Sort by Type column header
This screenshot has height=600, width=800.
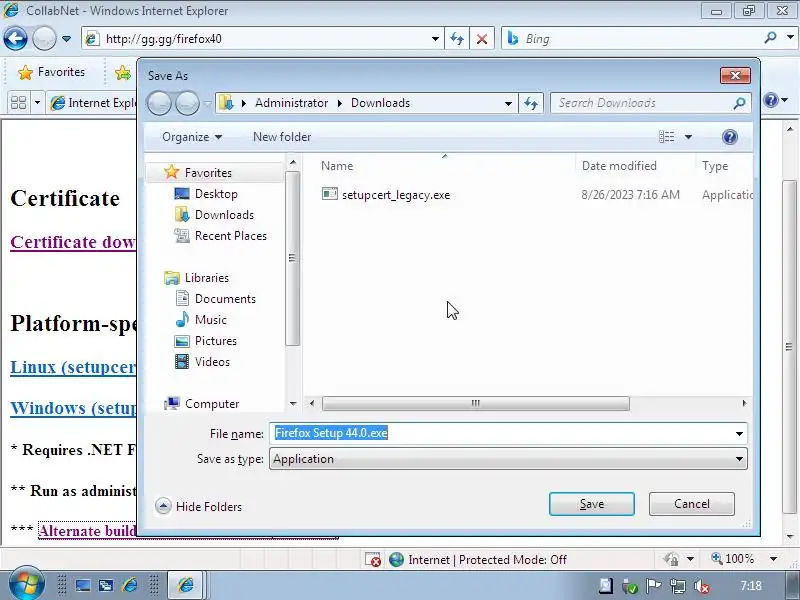pos(715,166)
